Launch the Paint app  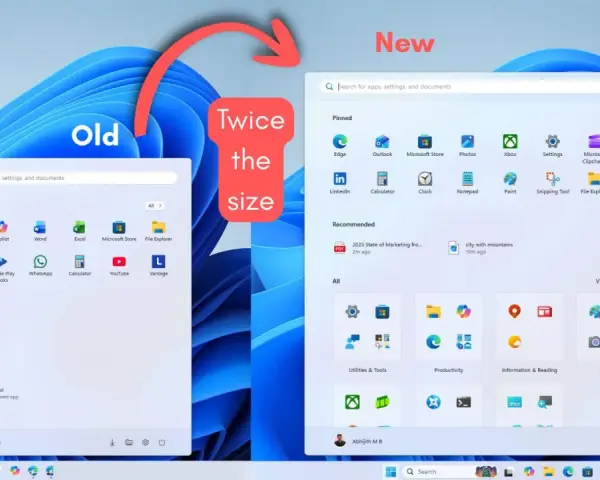tap(510, 183)
